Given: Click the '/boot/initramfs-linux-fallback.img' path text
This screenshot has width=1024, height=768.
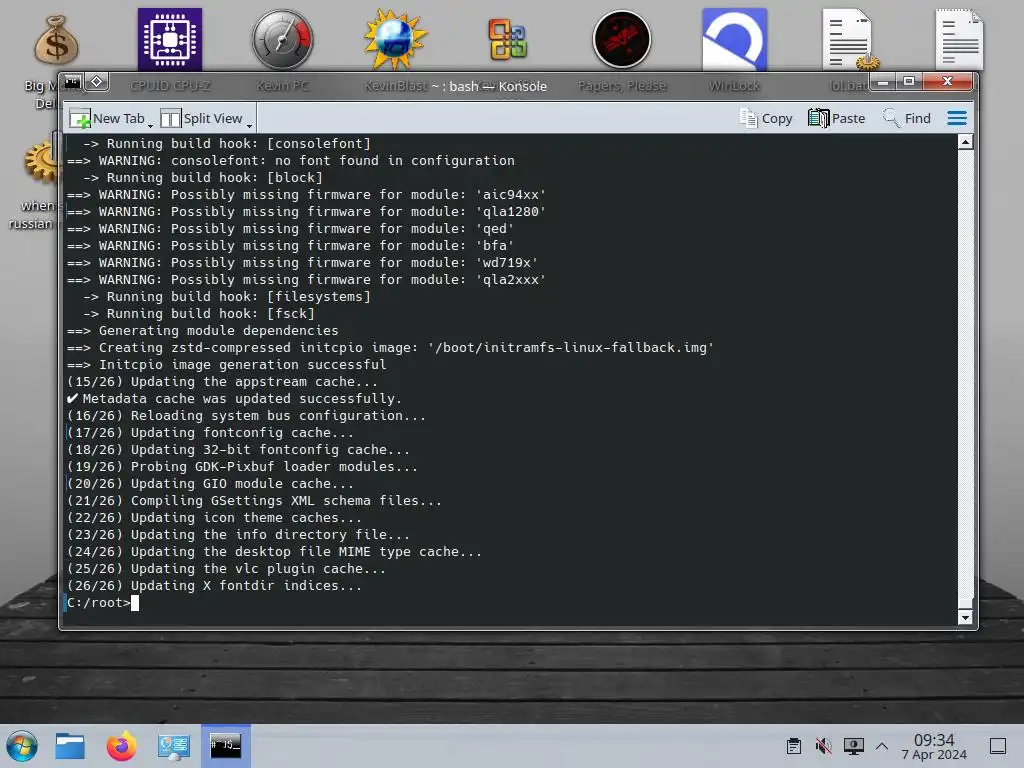Looking at the screenshot, I should pos(571,348).
